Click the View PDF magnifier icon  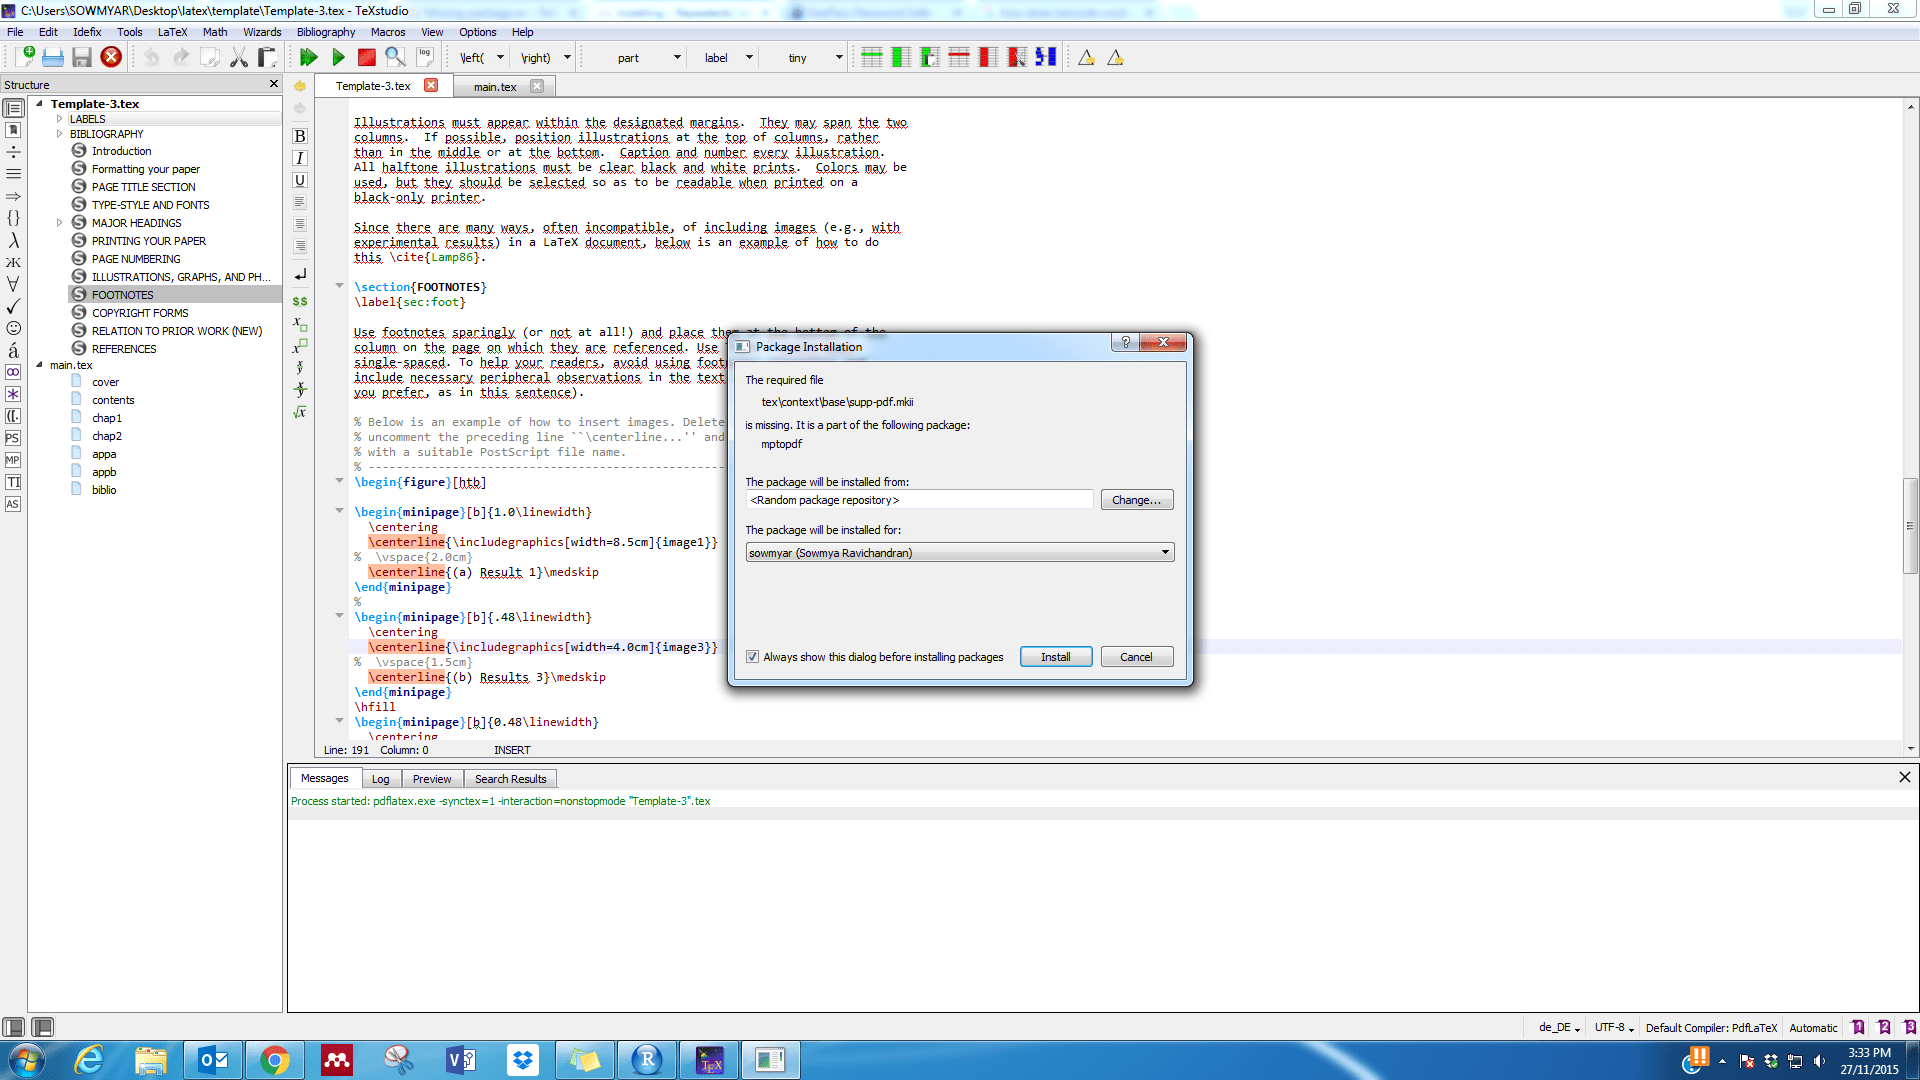(x=395, y=58)
